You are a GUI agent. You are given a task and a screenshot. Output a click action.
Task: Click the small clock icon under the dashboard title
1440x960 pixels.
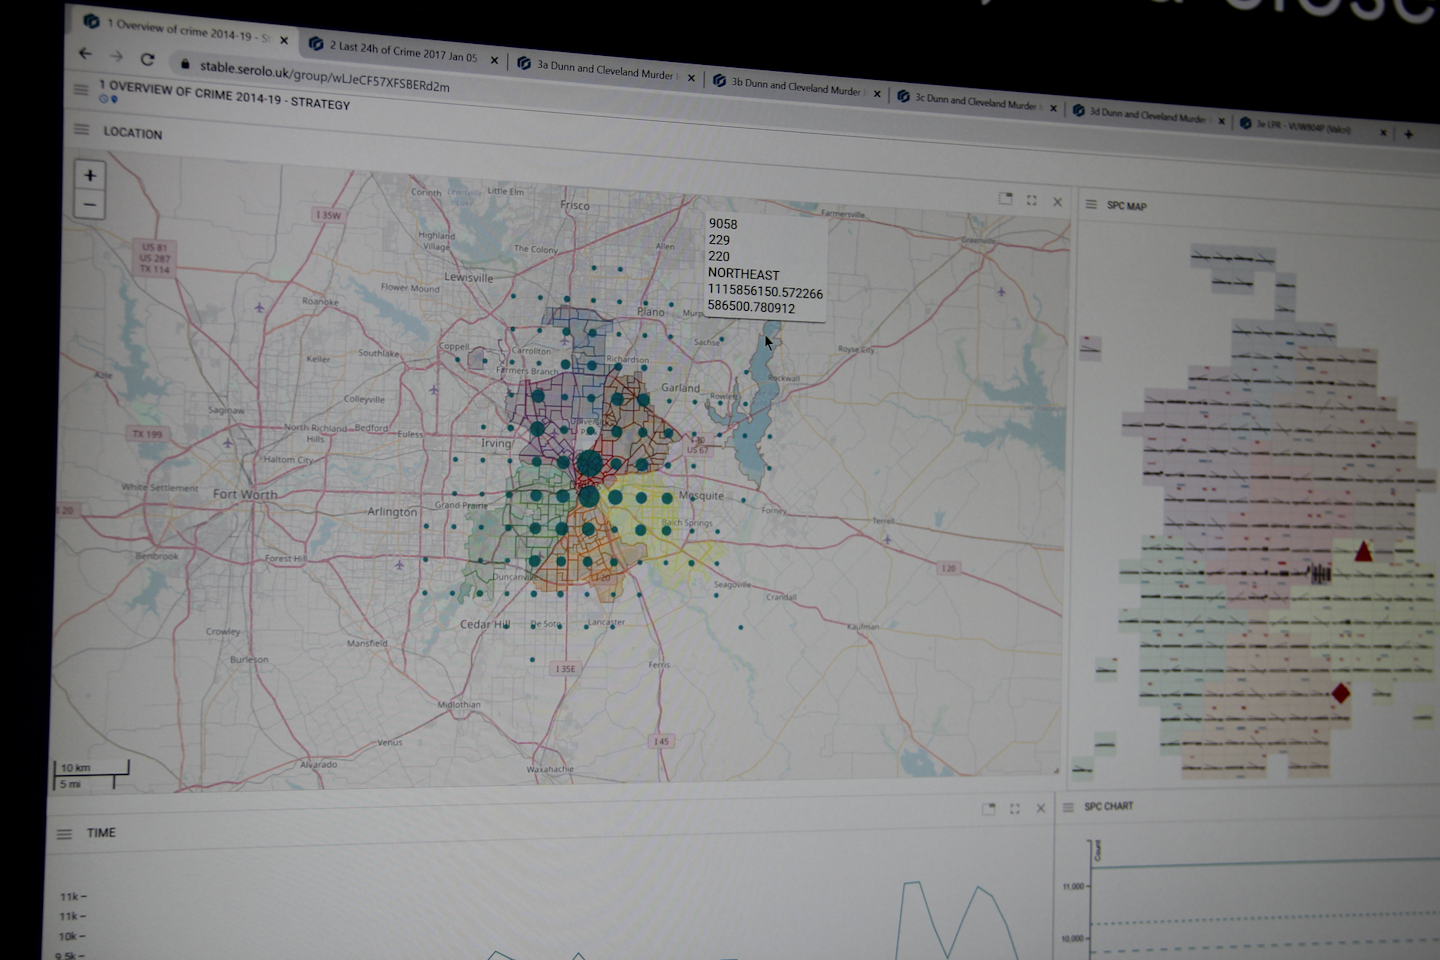point(103,99)
